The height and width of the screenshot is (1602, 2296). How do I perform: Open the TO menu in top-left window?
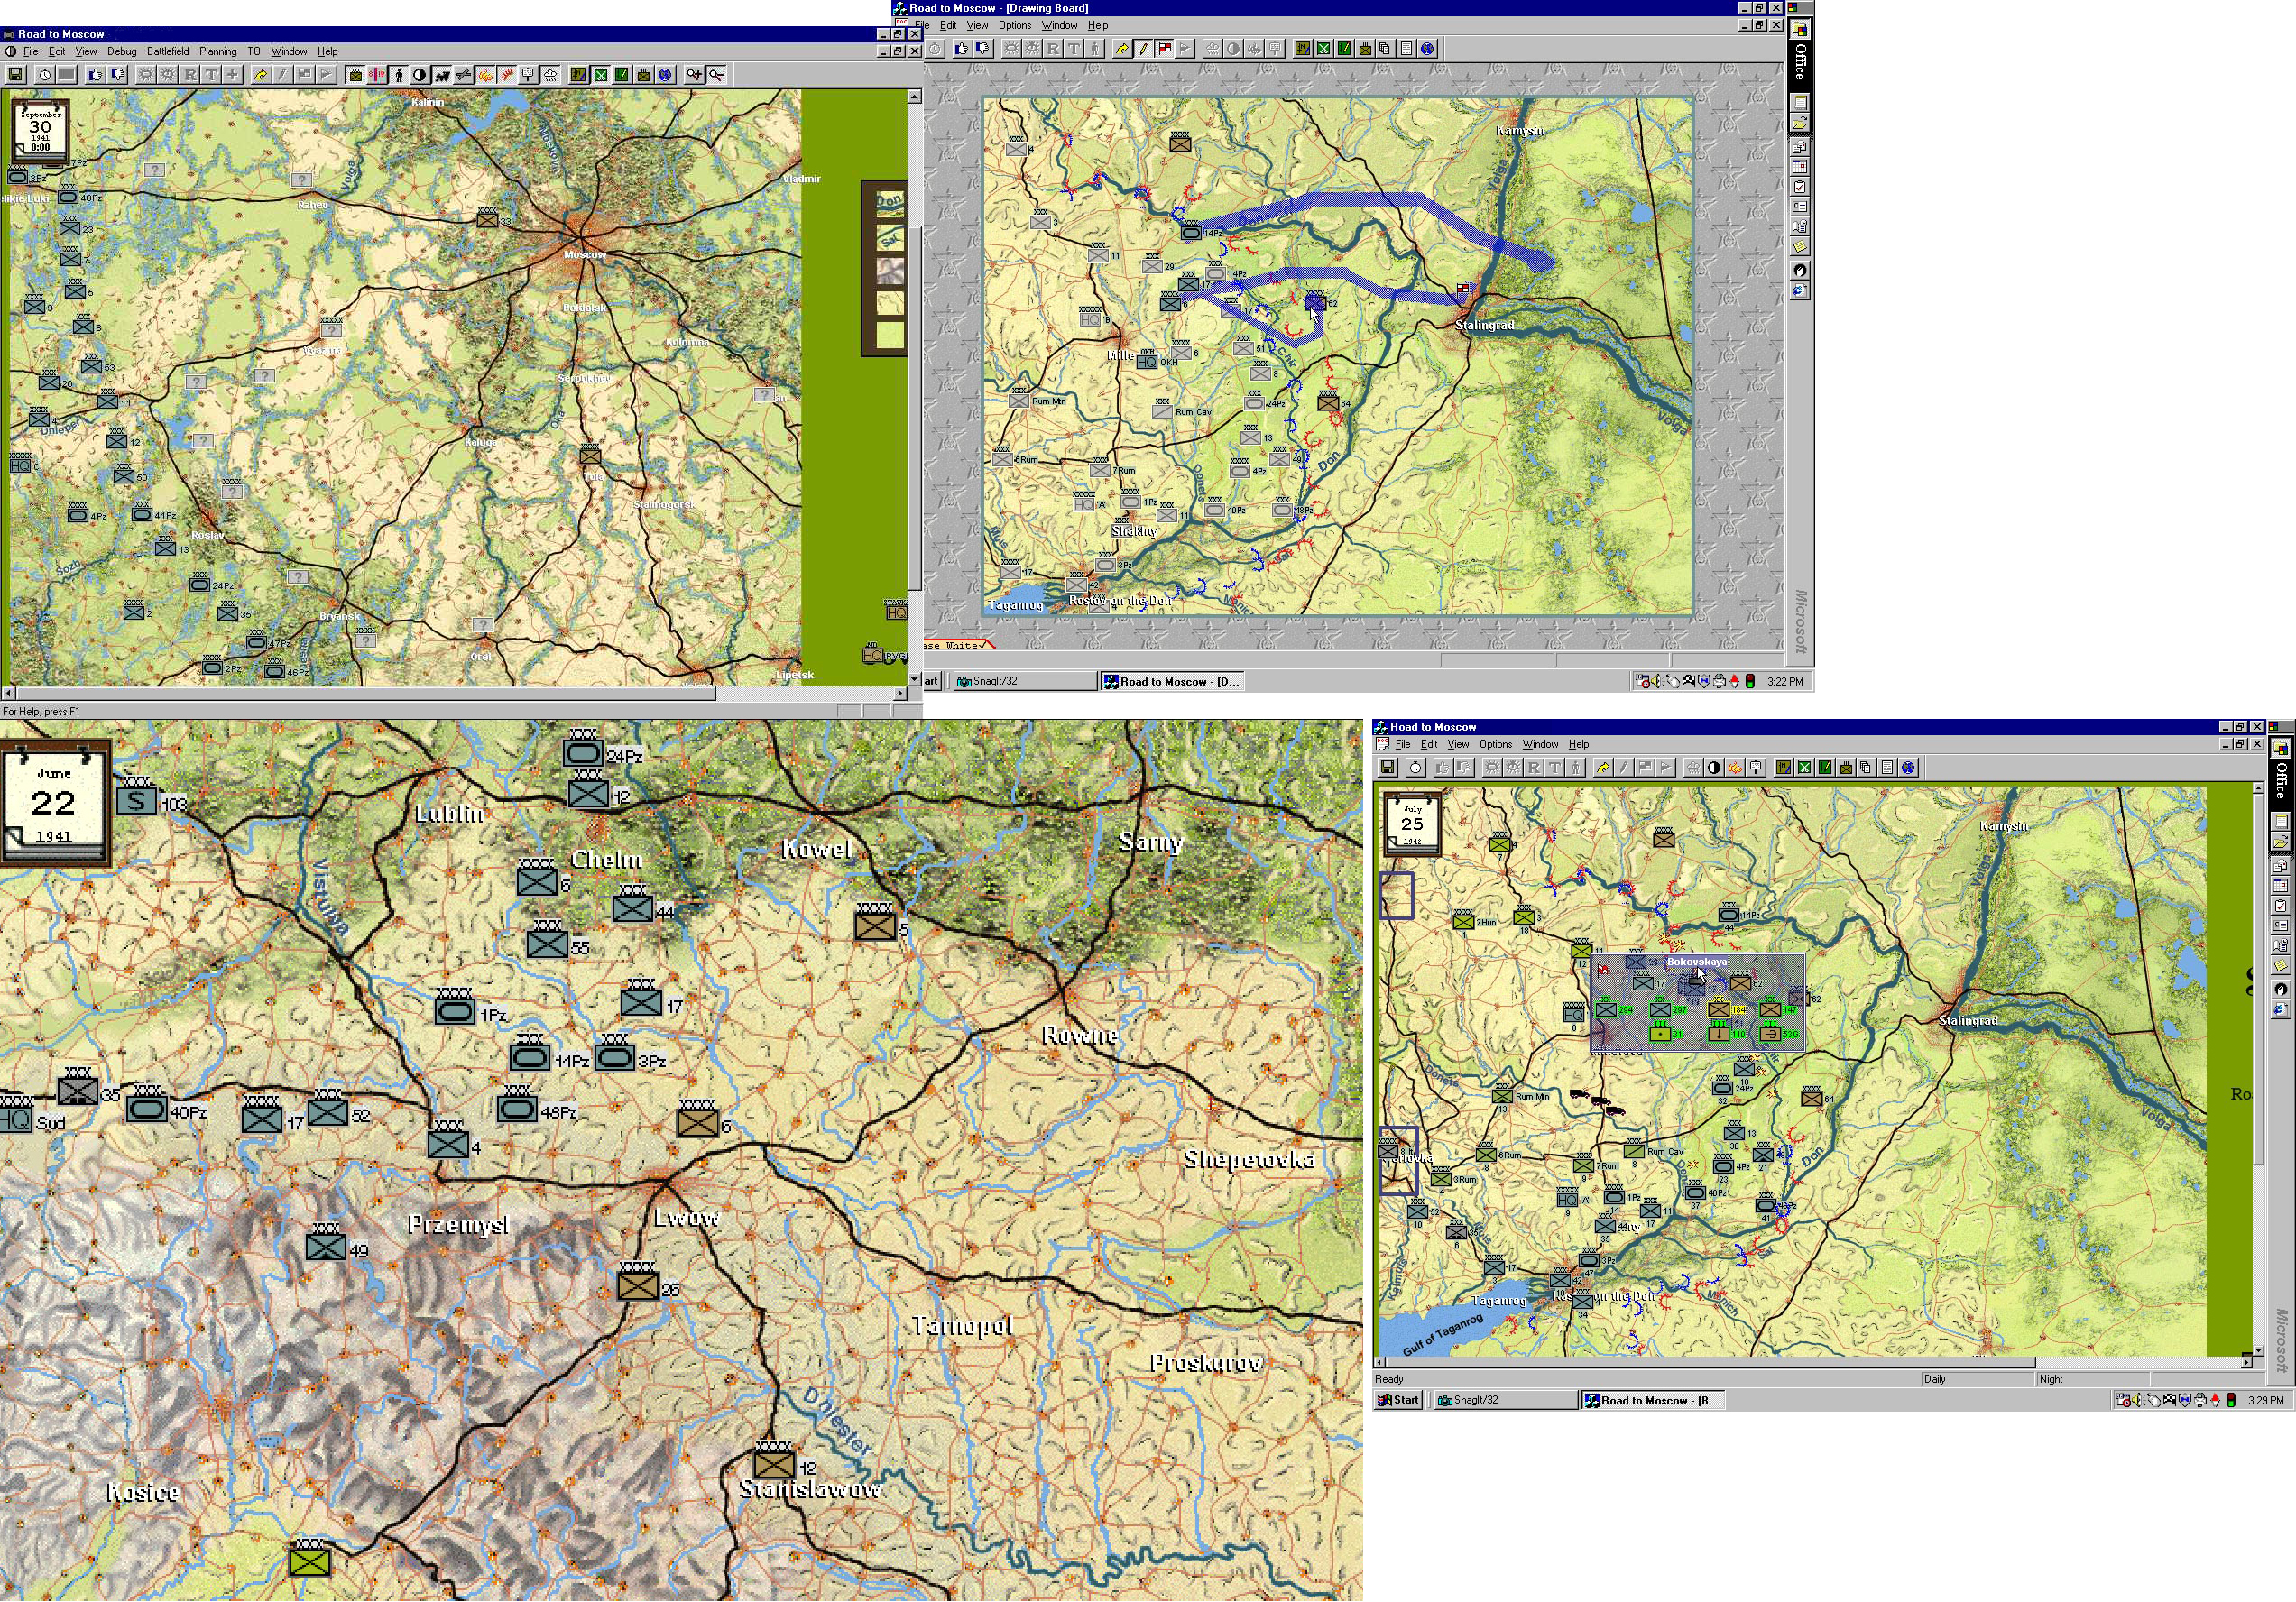(254, 51)
